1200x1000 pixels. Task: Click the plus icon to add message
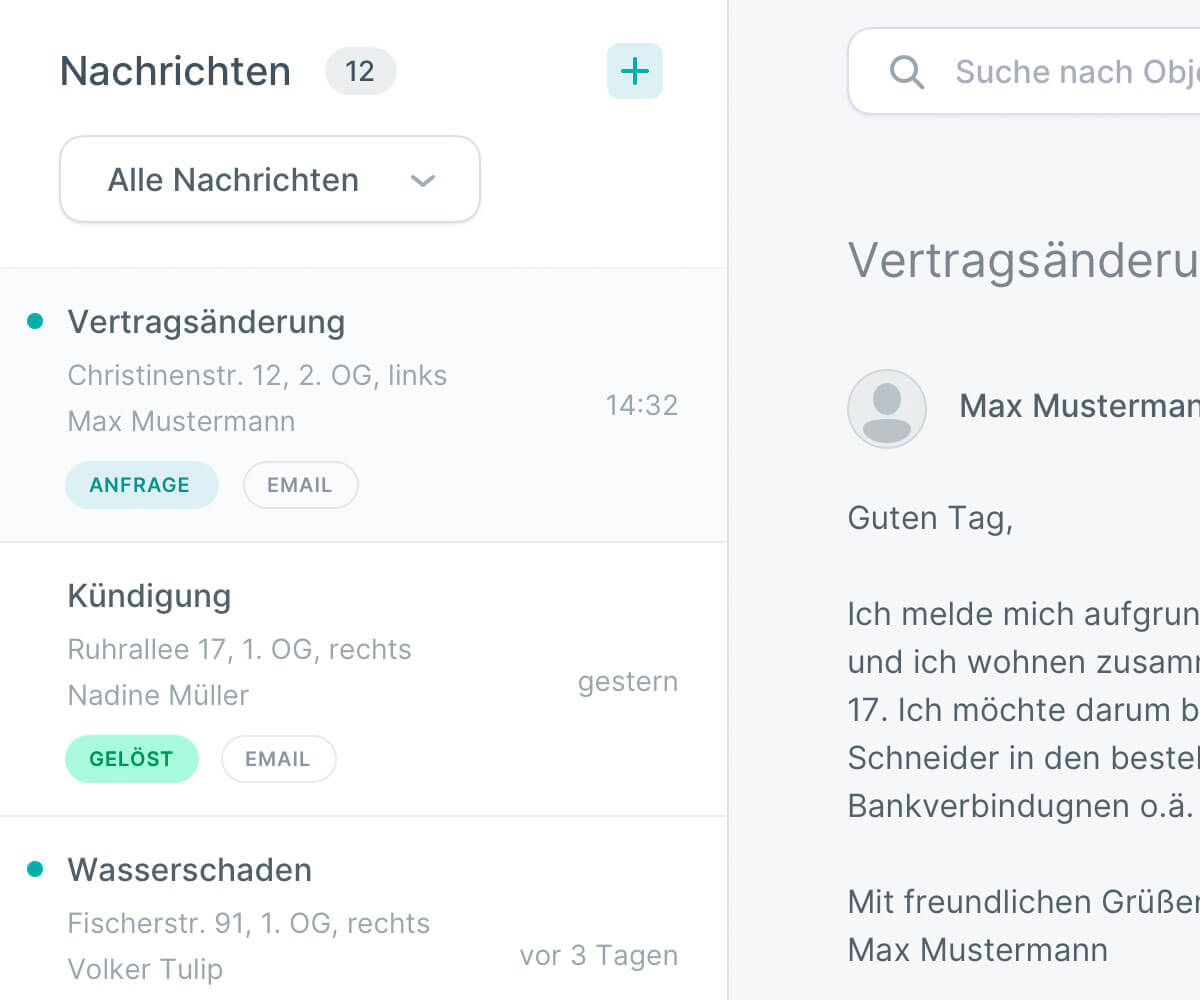tap(635, 71)
